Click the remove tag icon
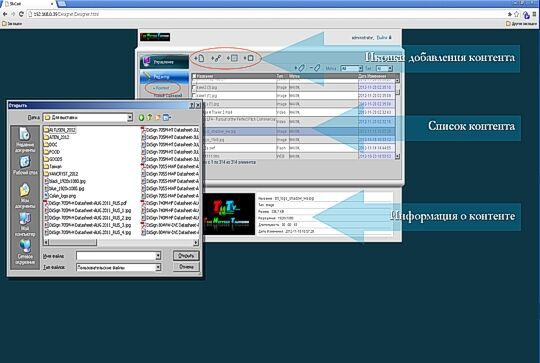Screen dimensions: 540x363 (315, 68)
